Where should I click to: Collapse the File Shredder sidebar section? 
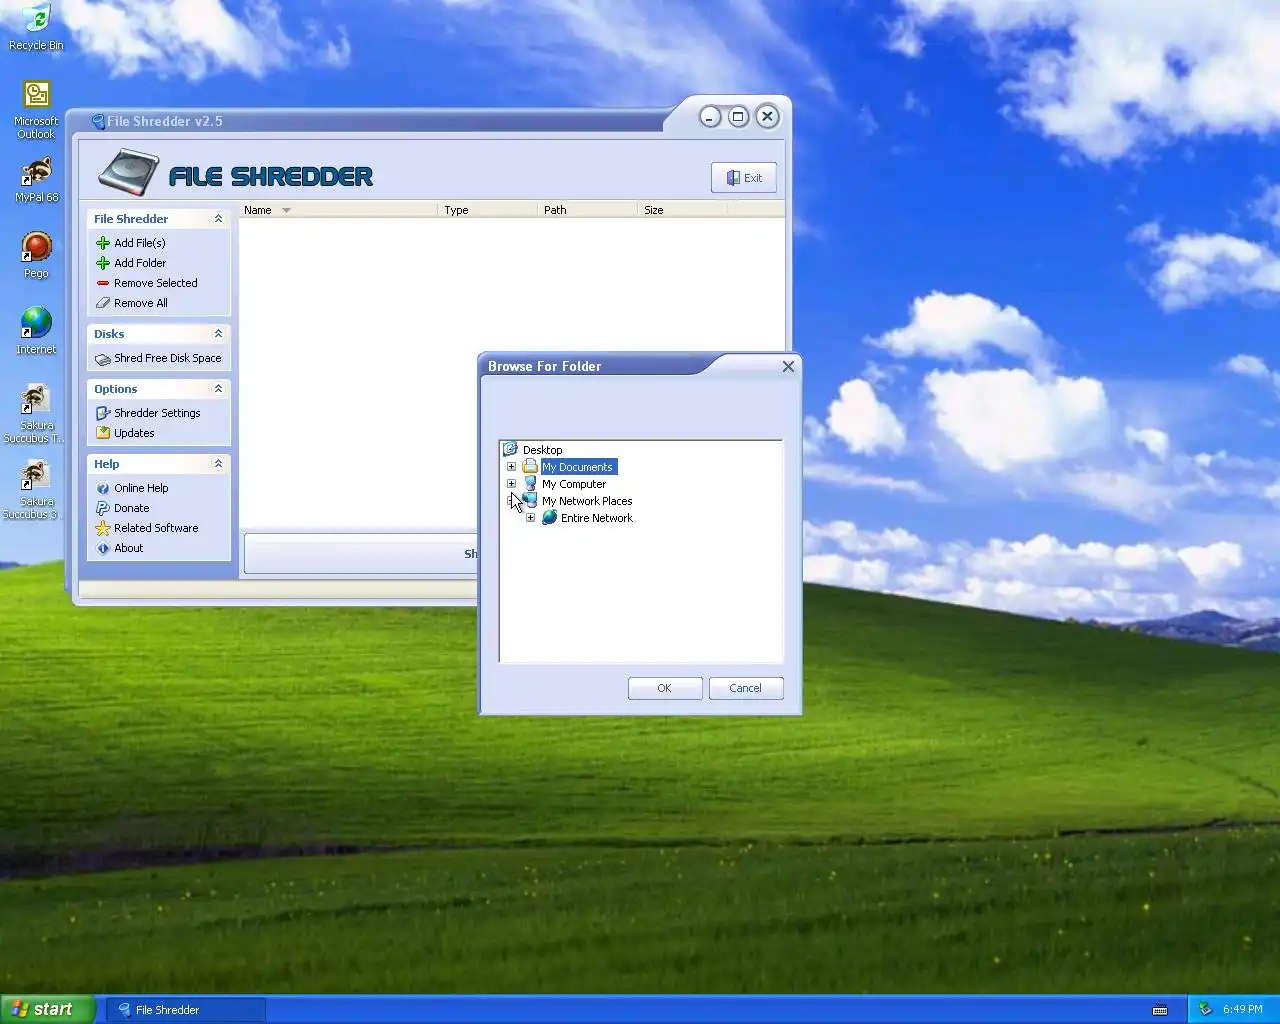(x=218, y=219)
